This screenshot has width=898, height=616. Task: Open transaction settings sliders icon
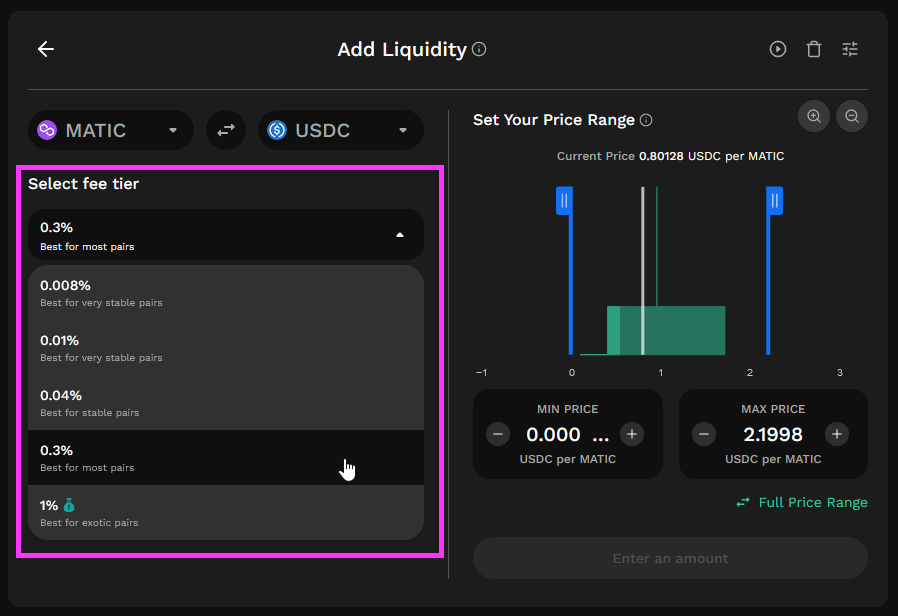tap(850, 49)
